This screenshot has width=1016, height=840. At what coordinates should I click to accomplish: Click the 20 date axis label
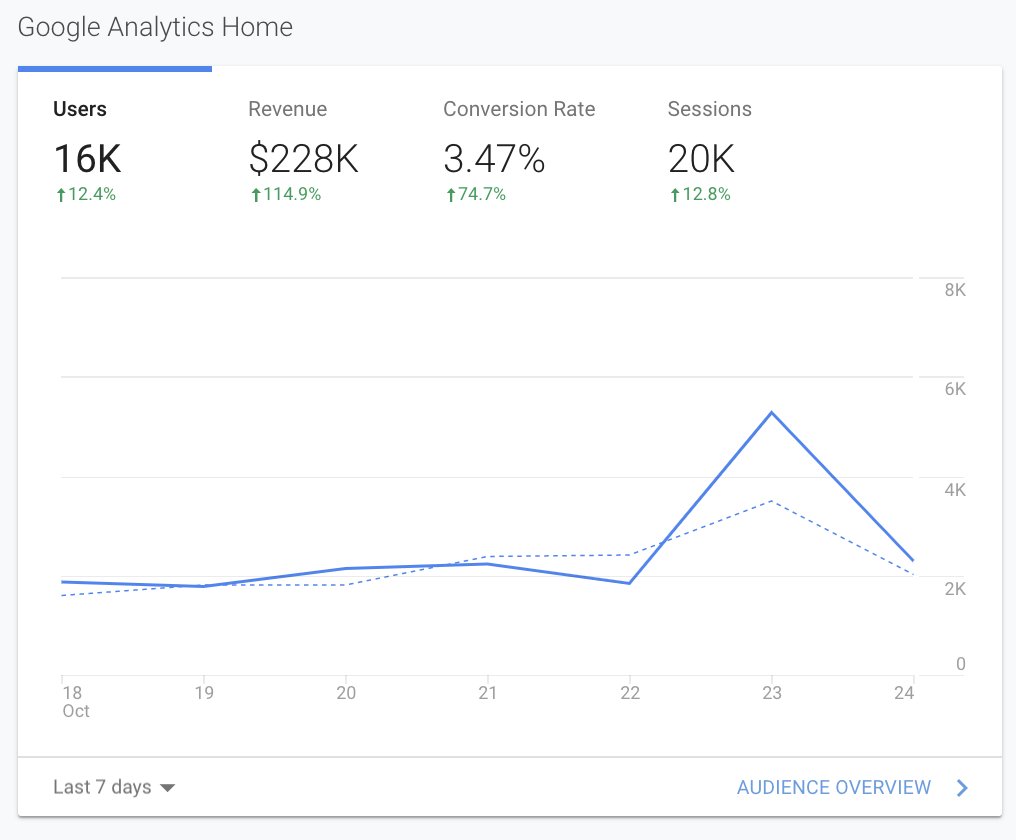click(x=346, y=692)
